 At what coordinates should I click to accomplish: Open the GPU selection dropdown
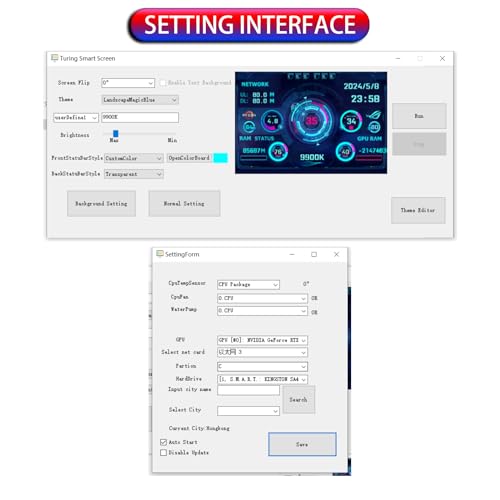pyautogui.click(x=262, y=340)
